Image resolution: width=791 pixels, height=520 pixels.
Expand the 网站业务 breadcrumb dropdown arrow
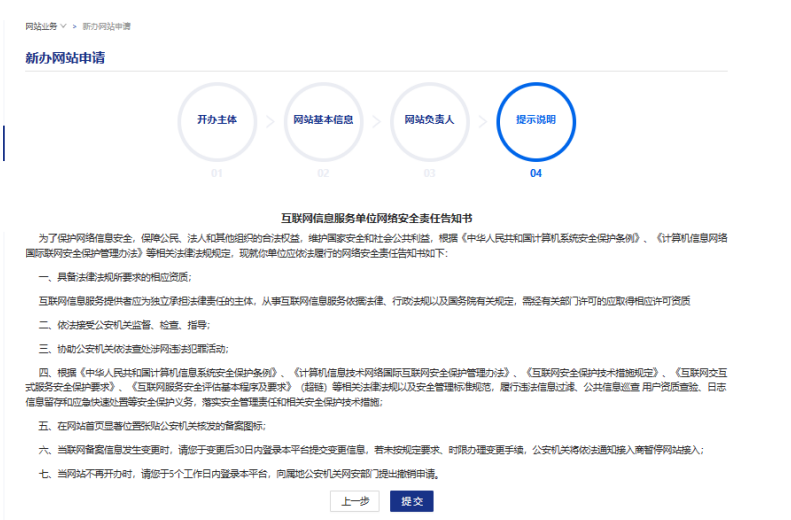tap(63, 24)
